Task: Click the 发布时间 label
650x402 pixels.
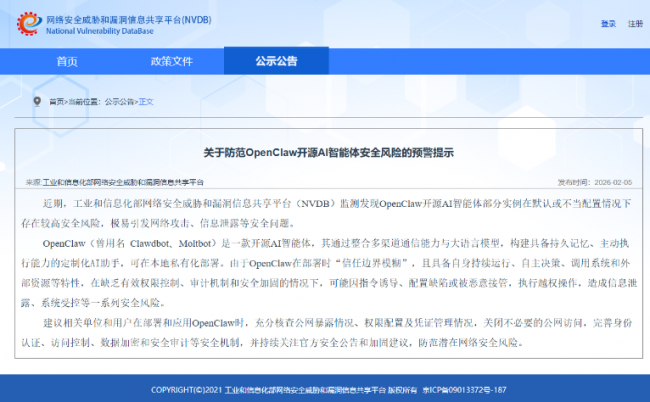Action: [574, 182]
